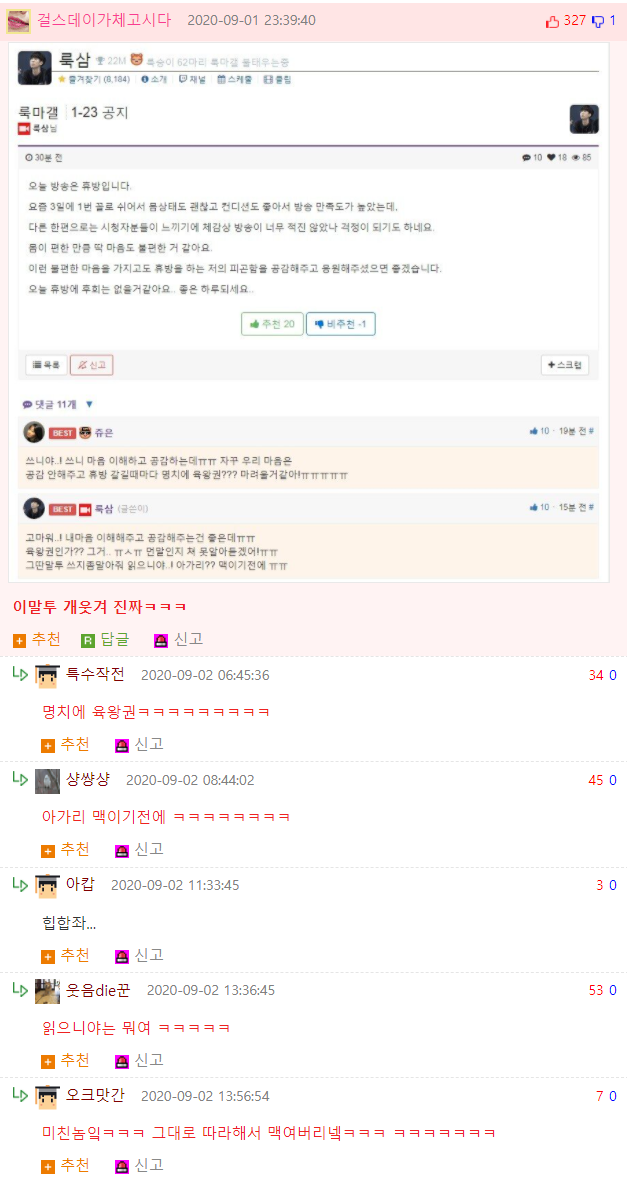Expand the 댓글 11개 dropdown arrow

(x=90, y=404)
